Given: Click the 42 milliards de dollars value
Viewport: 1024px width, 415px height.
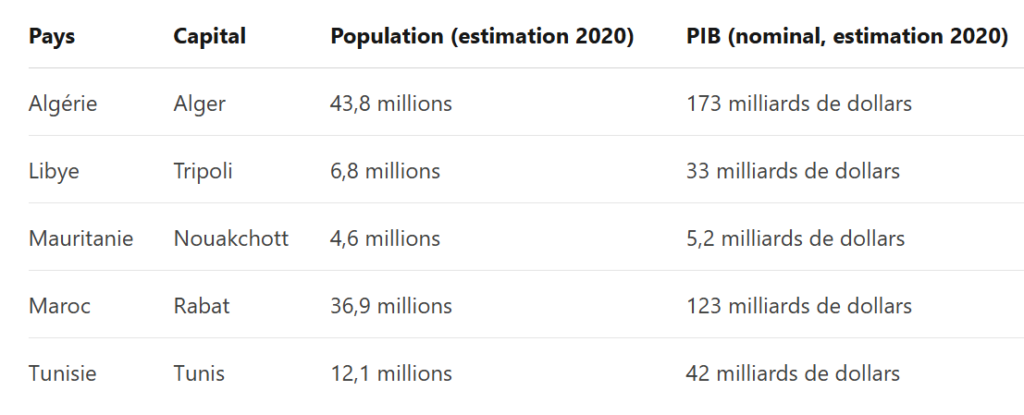Looking at the screenshot, I should click(x=793, y=374).
